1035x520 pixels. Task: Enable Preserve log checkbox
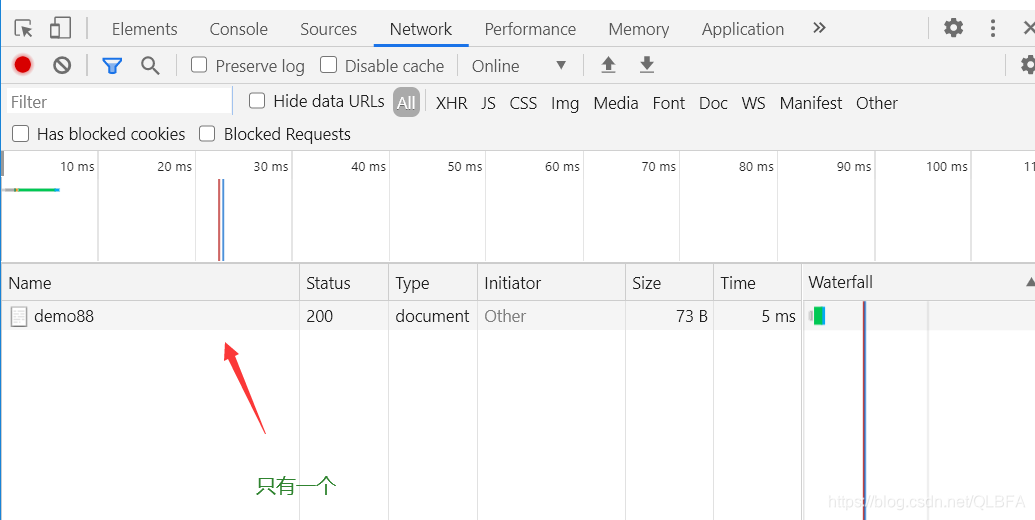(199, 65)
